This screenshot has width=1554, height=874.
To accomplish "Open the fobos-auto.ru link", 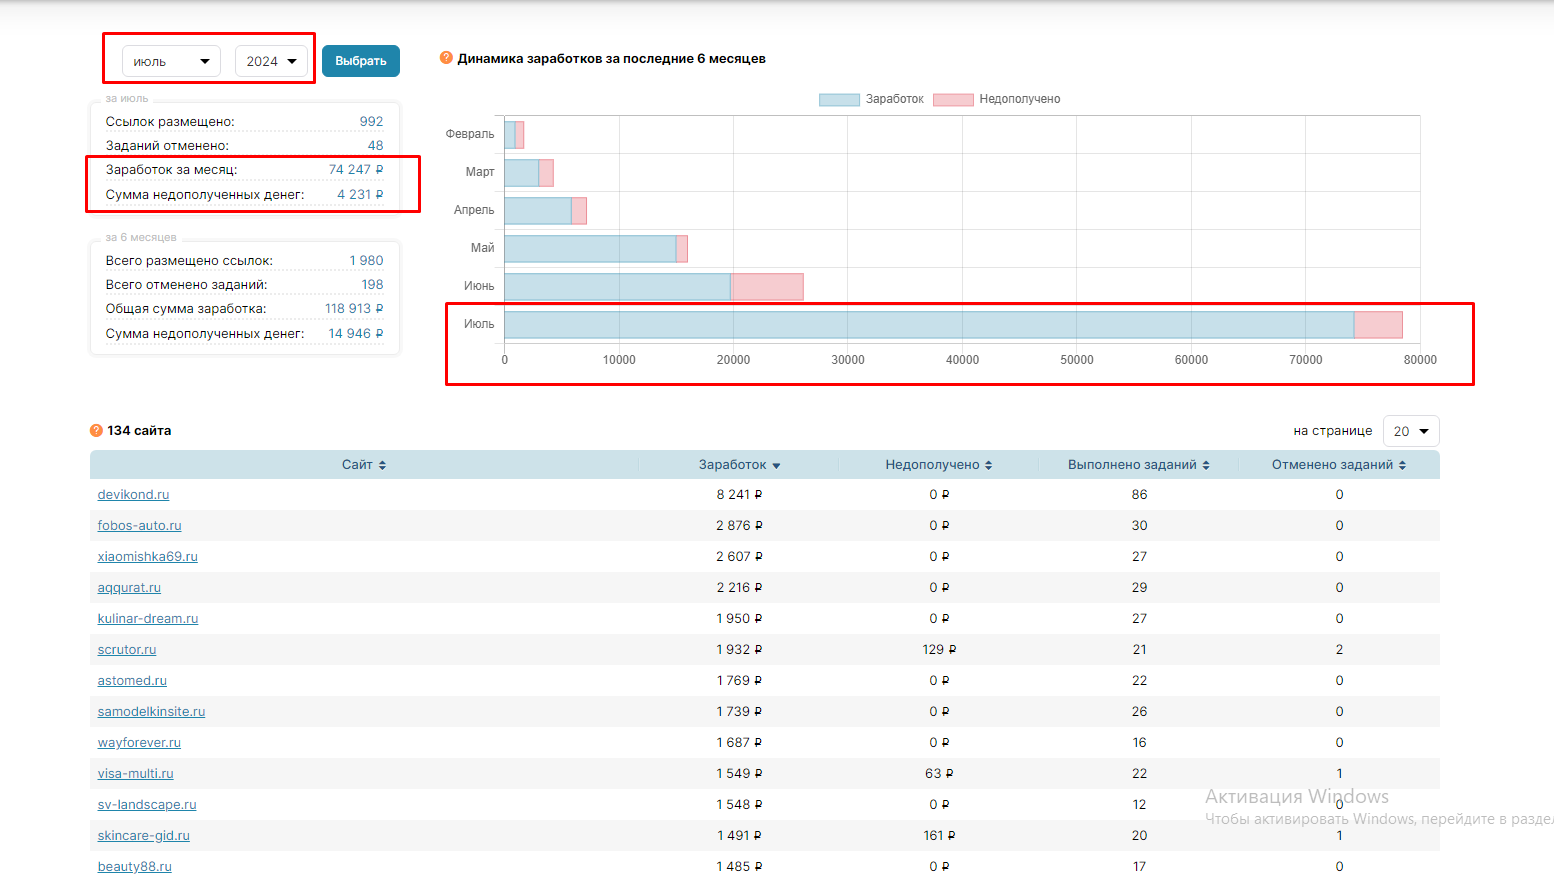I will tap(139, 525).
